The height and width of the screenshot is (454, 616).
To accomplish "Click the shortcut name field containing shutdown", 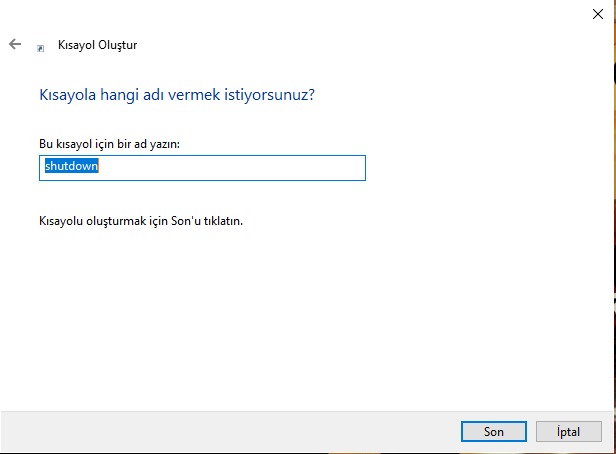I will (202, 168).
